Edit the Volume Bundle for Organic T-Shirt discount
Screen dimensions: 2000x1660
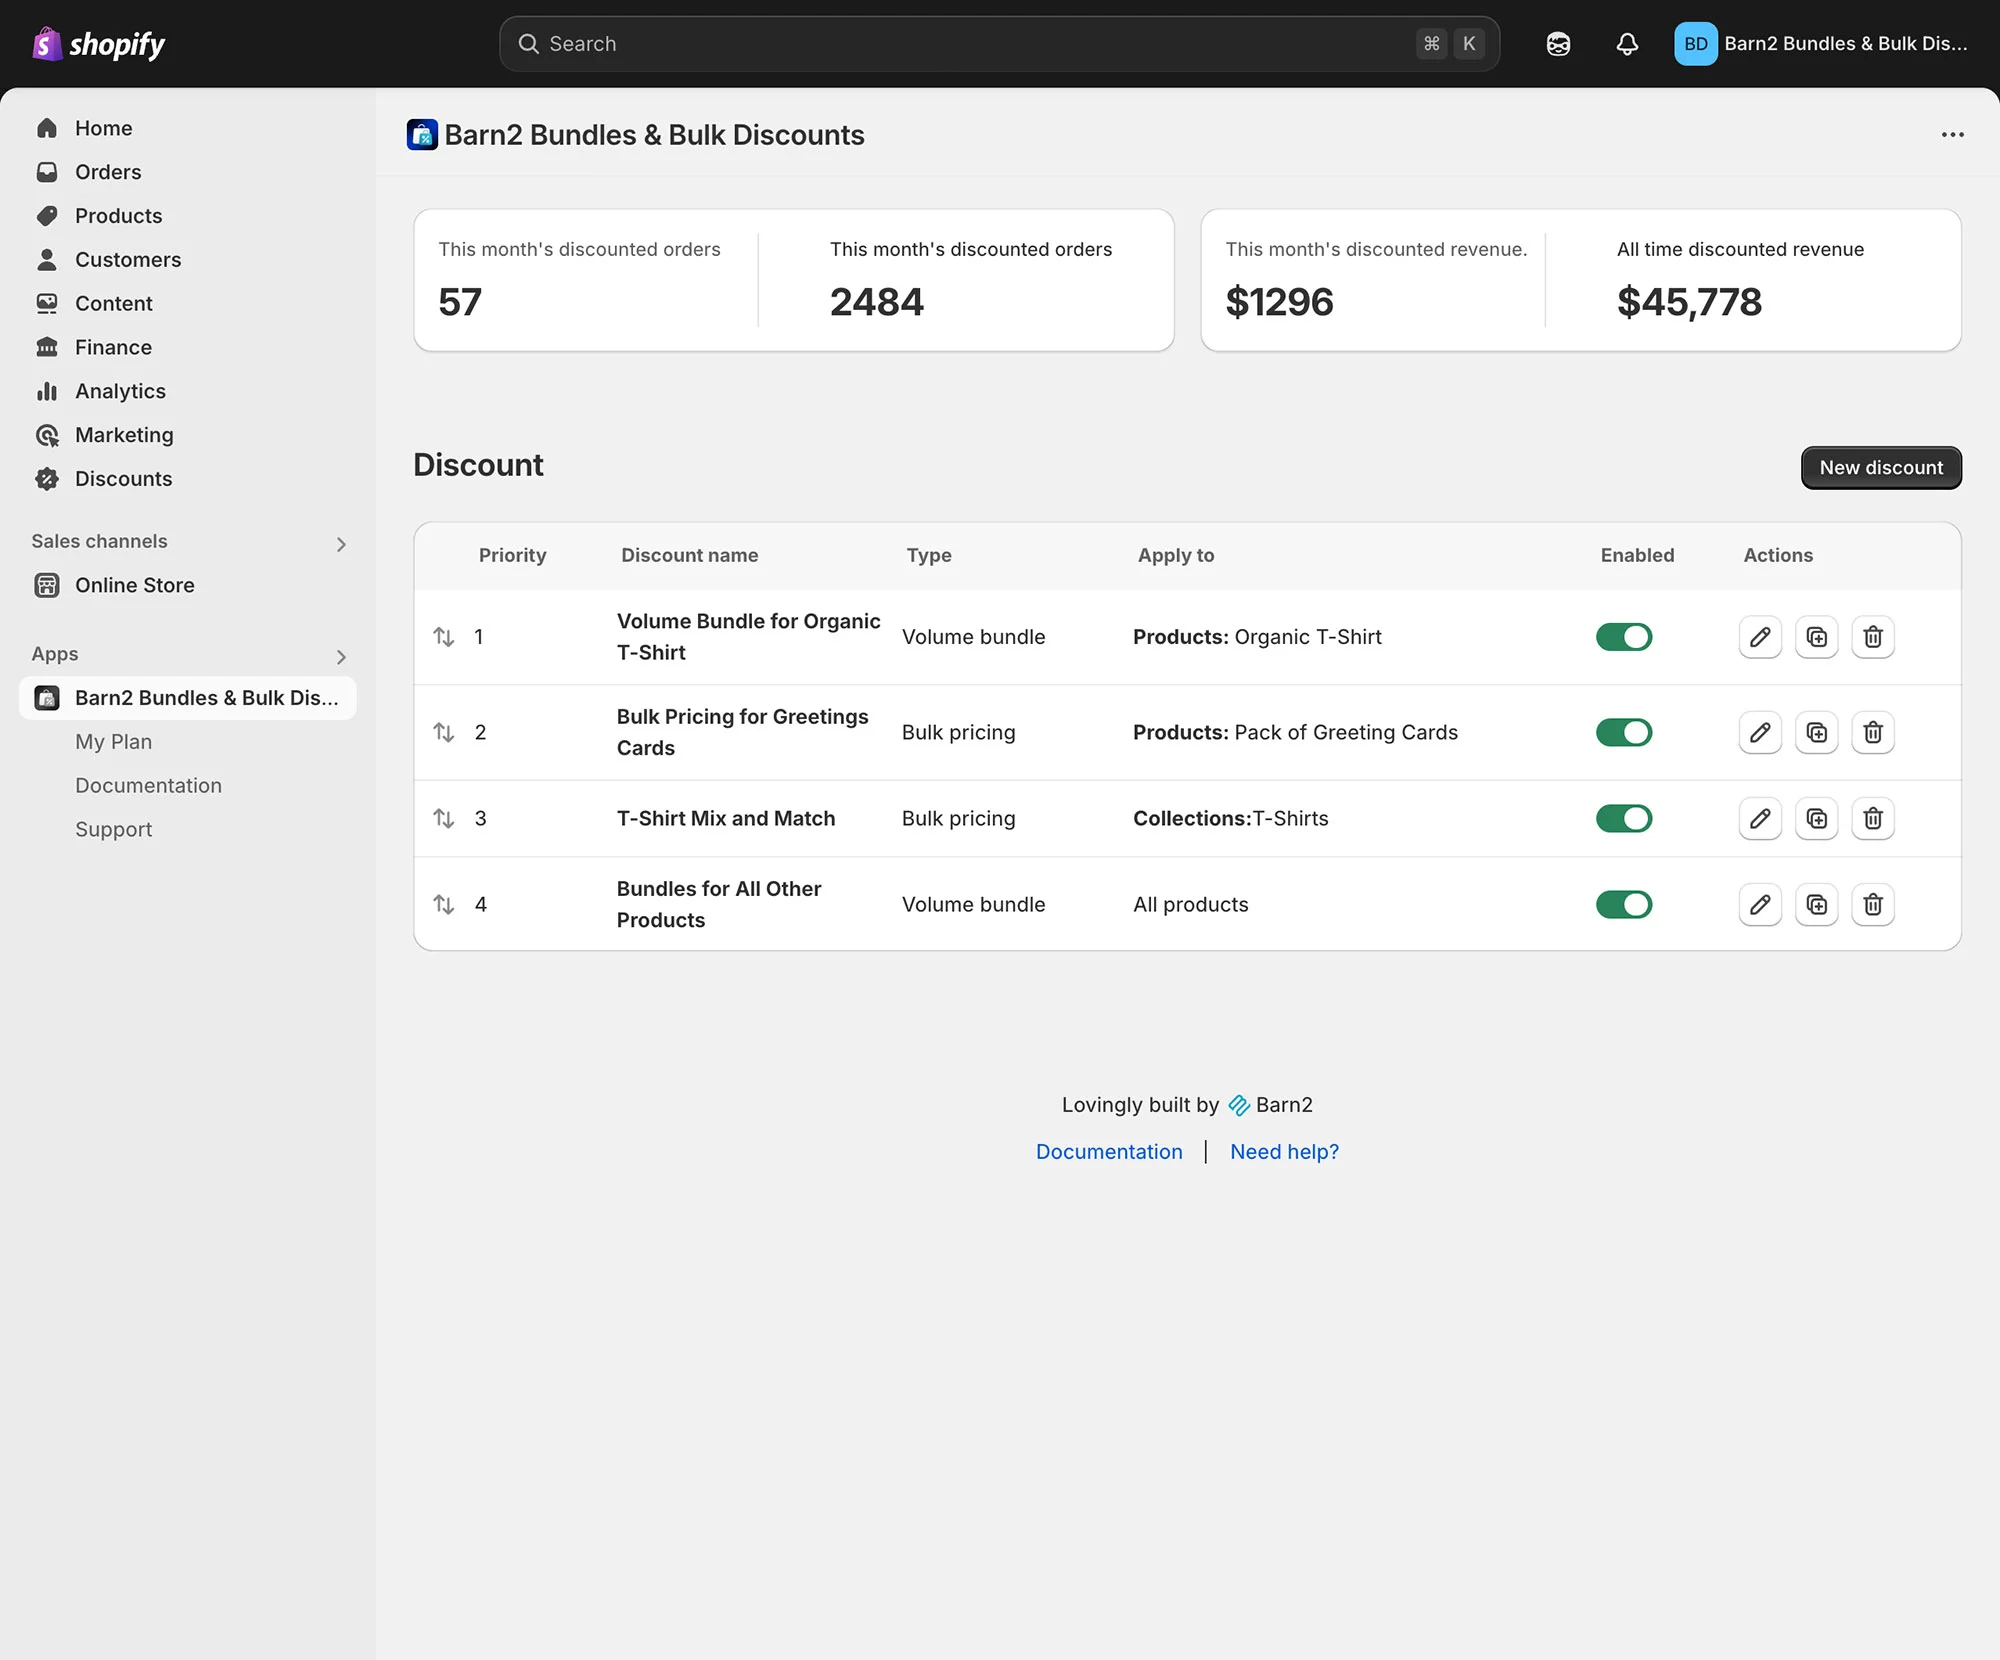(x=1759, y=637)
